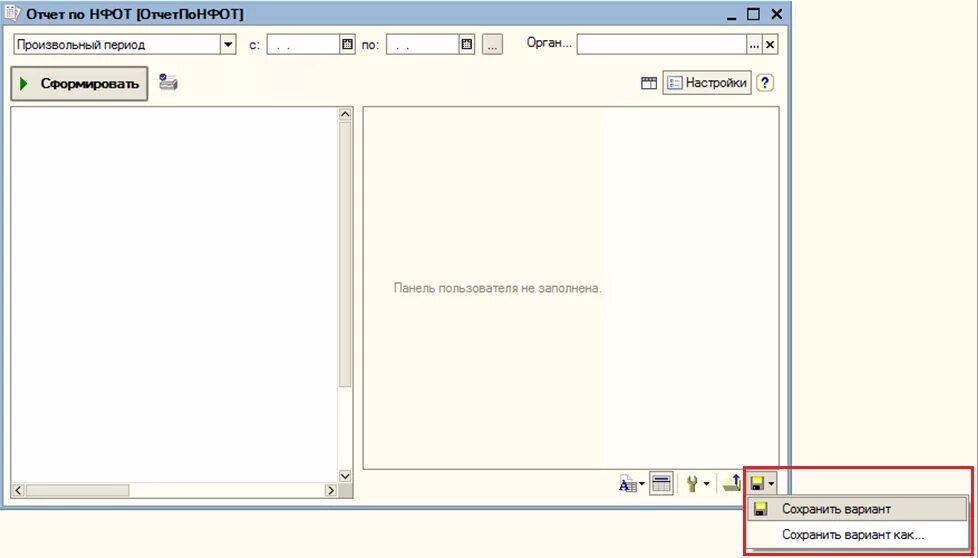978x558 pixels.
Task: Select the Сохранить вариант menu item
Action: 857,509
